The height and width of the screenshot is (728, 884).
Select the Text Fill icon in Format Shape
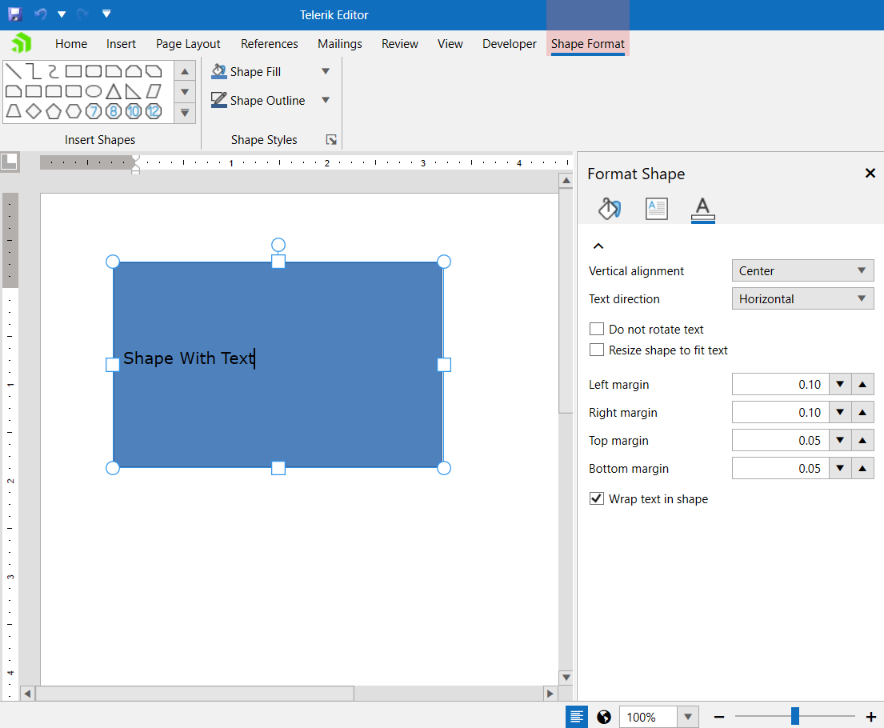click(x=702, y=208)
